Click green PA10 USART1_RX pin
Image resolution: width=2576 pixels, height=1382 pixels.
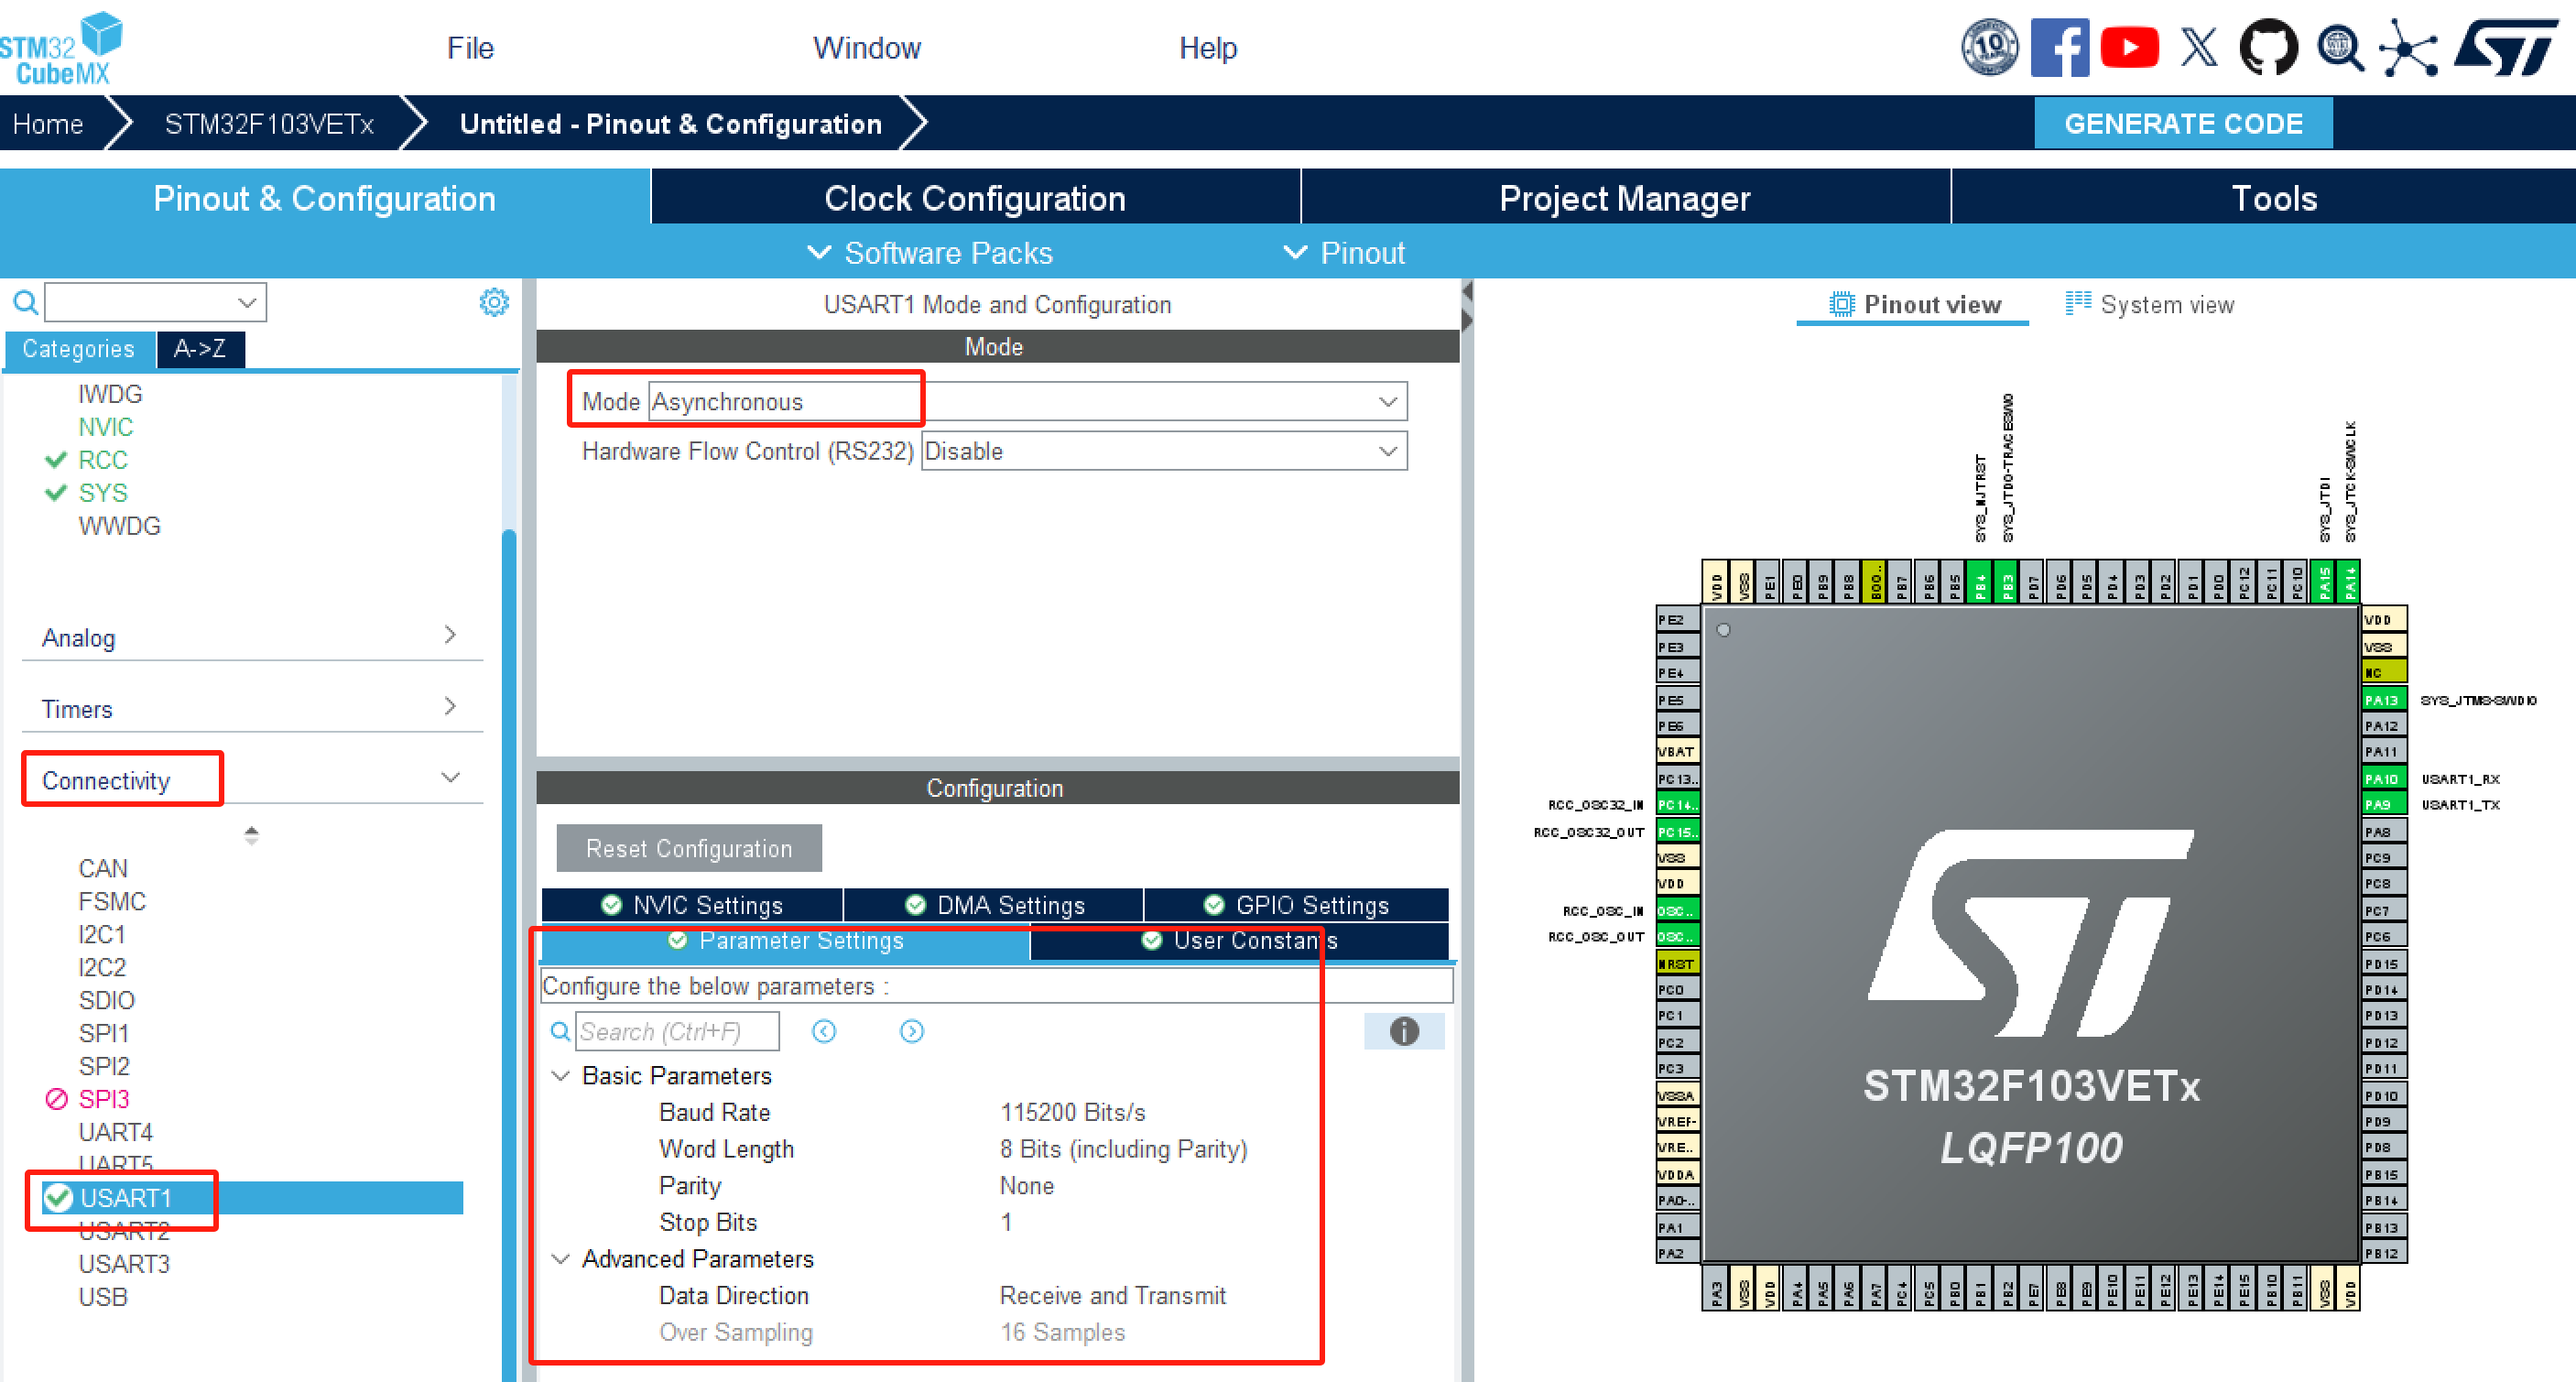click(2383, 778)
